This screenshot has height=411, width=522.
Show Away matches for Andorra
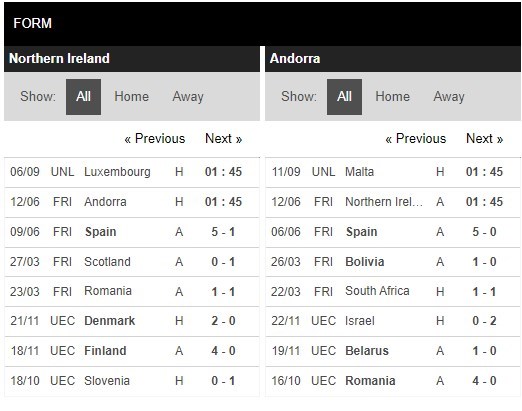pos(449,97)
